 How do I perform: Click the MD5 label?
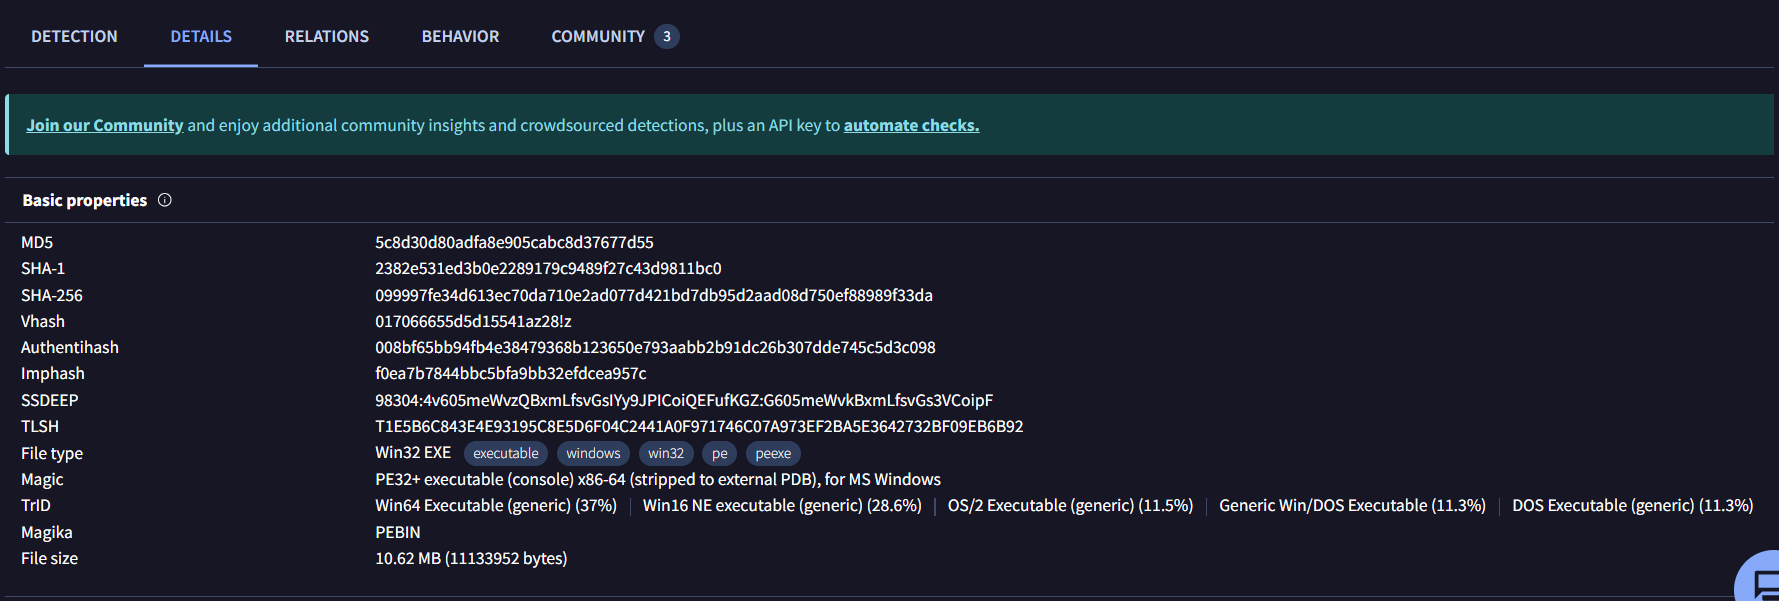(37, 242)
